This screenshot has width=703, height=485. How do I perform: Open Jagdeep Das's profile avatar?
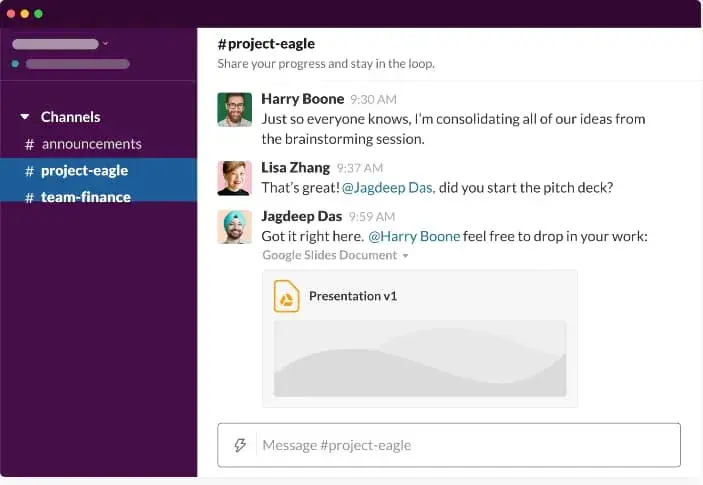coord(234,227)
